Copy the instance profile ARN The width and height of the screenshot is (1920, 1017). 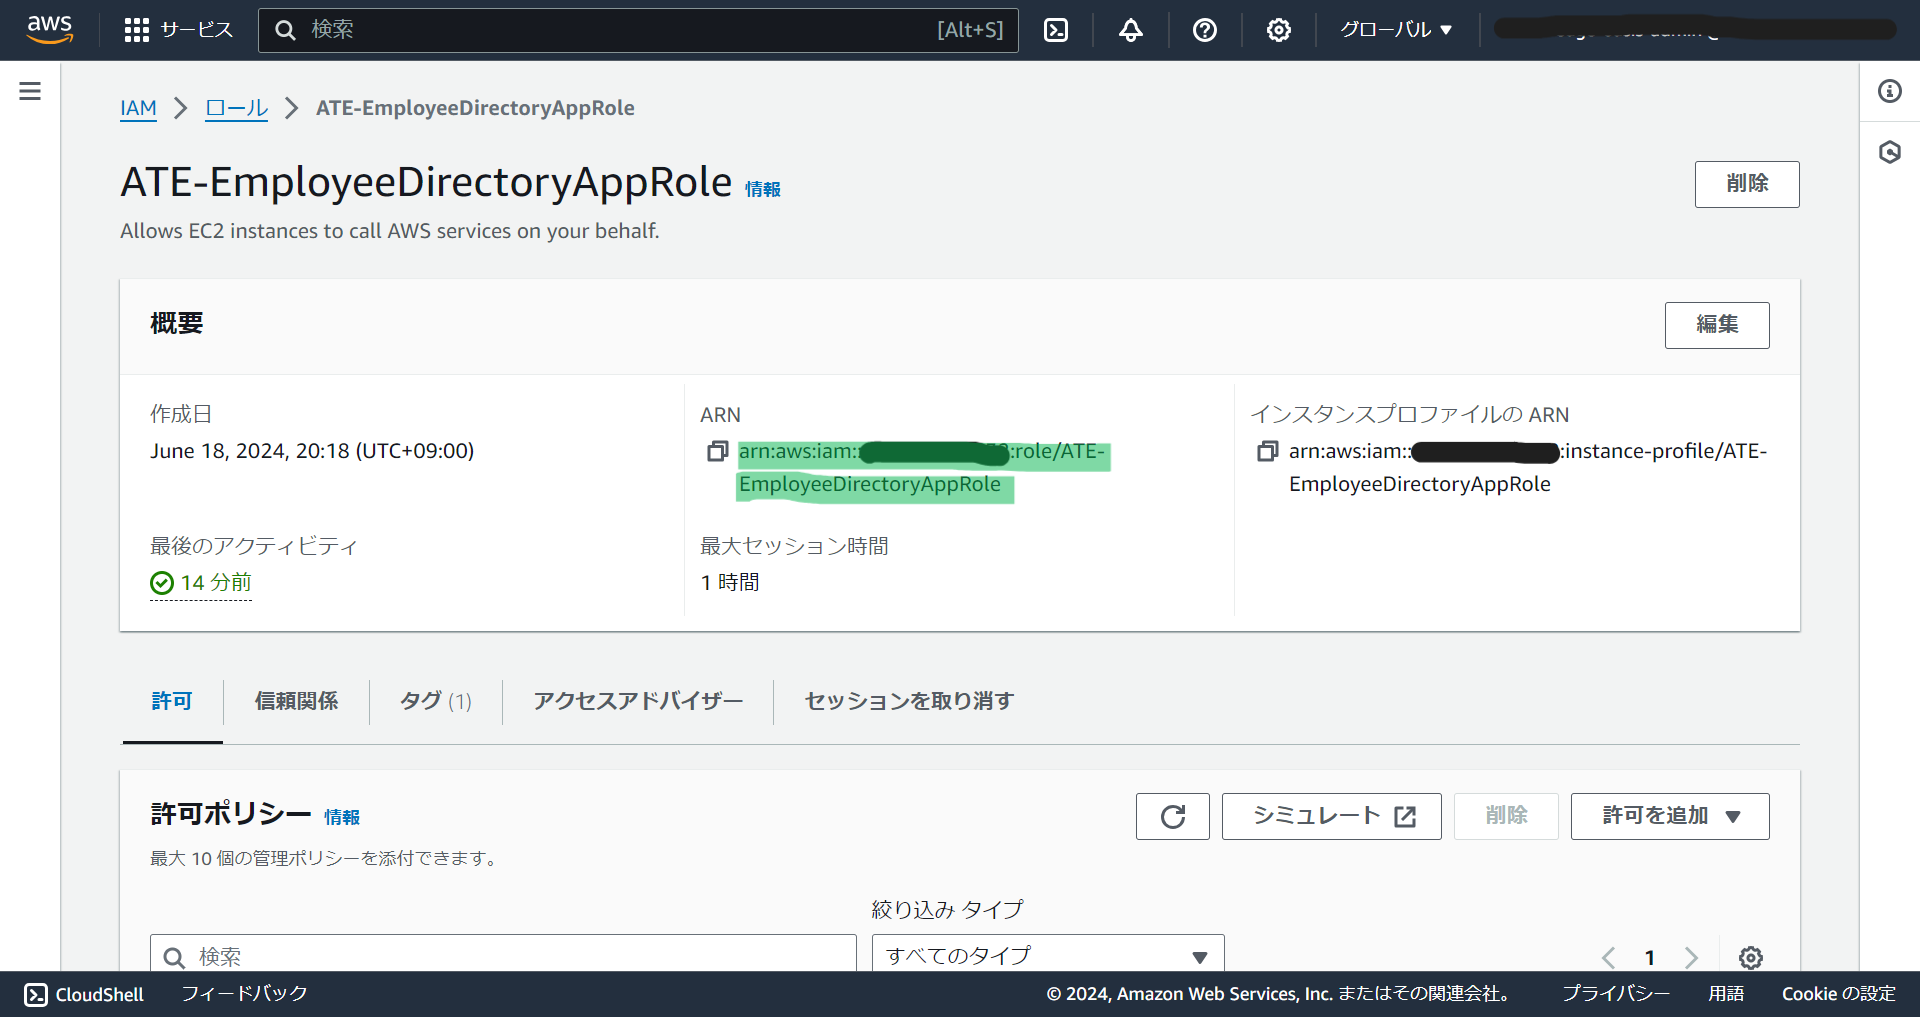tap(1267, 451)
